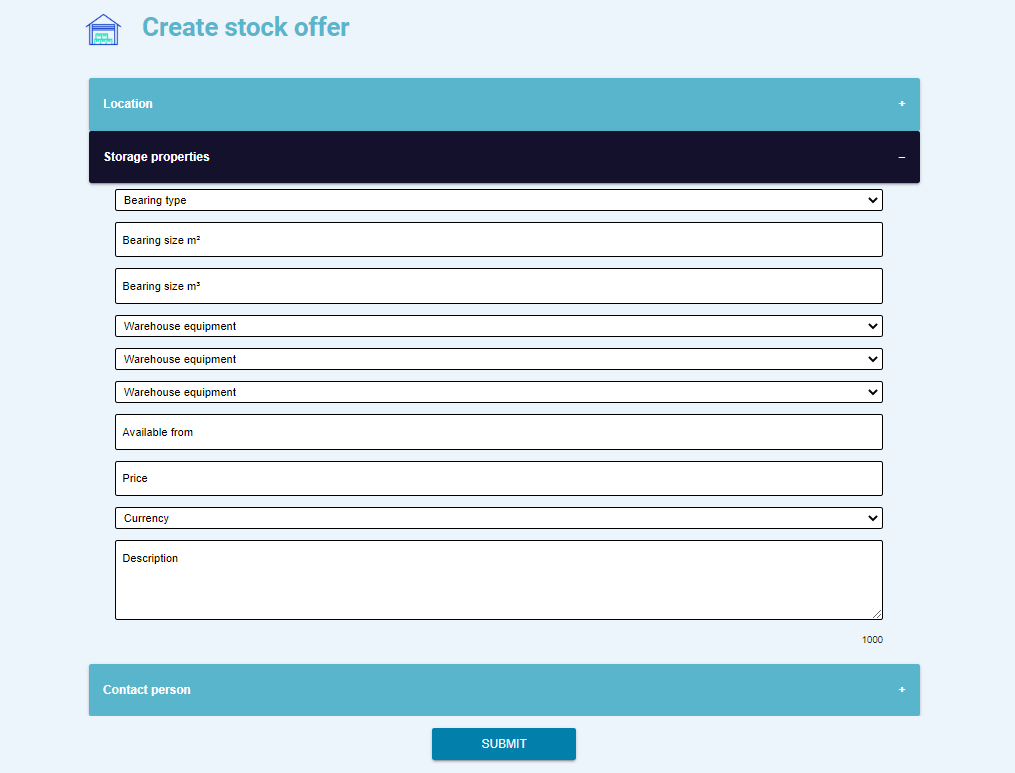The image size is (1015, 773).
Task: Open the Currency dropdown
Action: 499,518
